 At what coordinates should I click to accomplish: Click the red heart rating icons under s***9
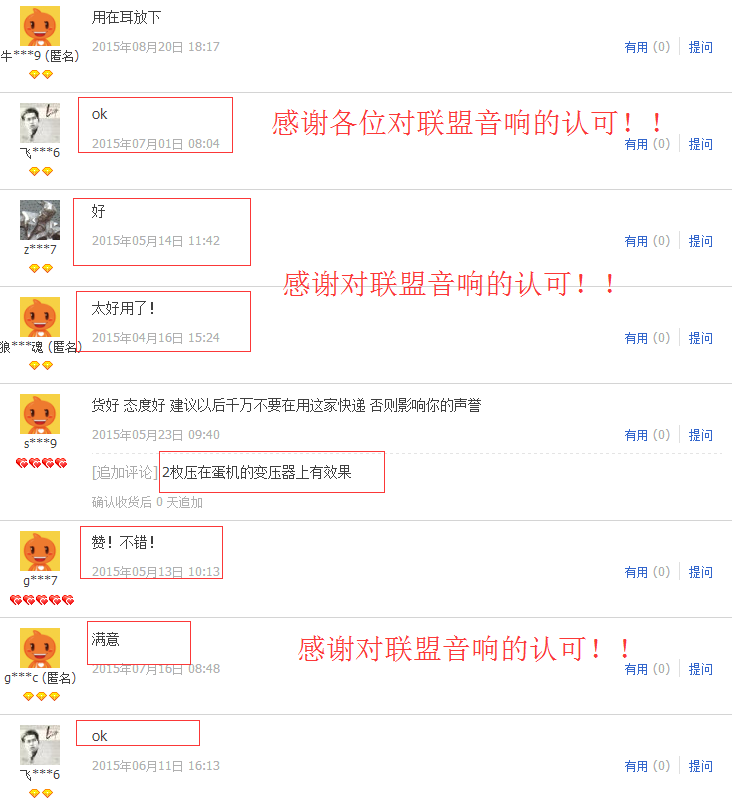coord(41,463)
